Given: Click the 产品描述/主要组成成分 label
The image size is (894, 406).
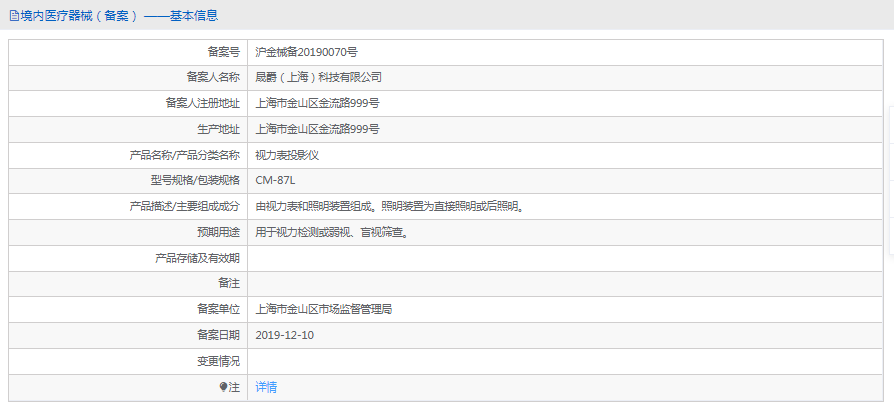Looking at the screenshot, I should tap(185, 206).
